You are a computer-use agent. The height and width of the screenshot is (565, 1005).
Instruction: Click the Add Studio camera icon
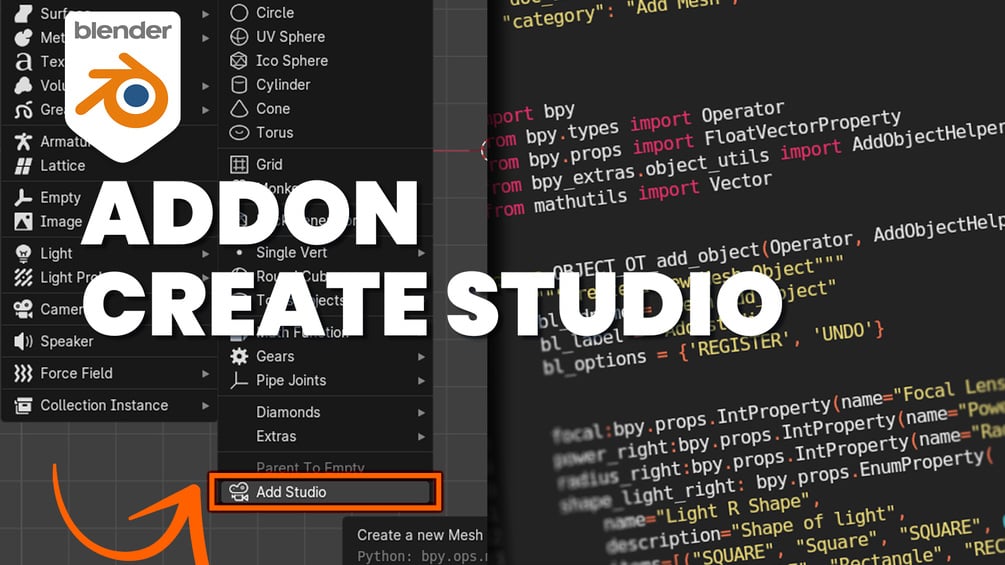(x=239, y=492)
